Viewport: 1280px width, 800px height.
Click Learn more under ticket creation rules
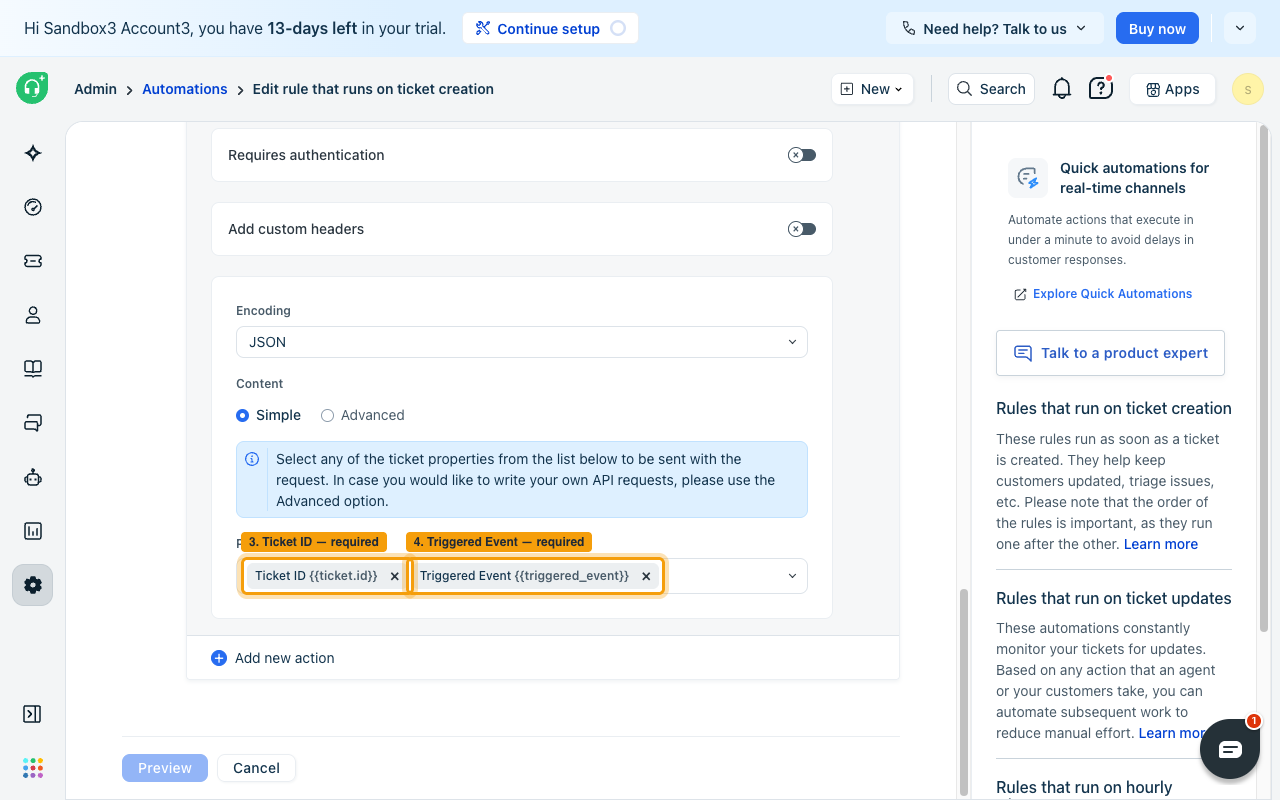1161,544
